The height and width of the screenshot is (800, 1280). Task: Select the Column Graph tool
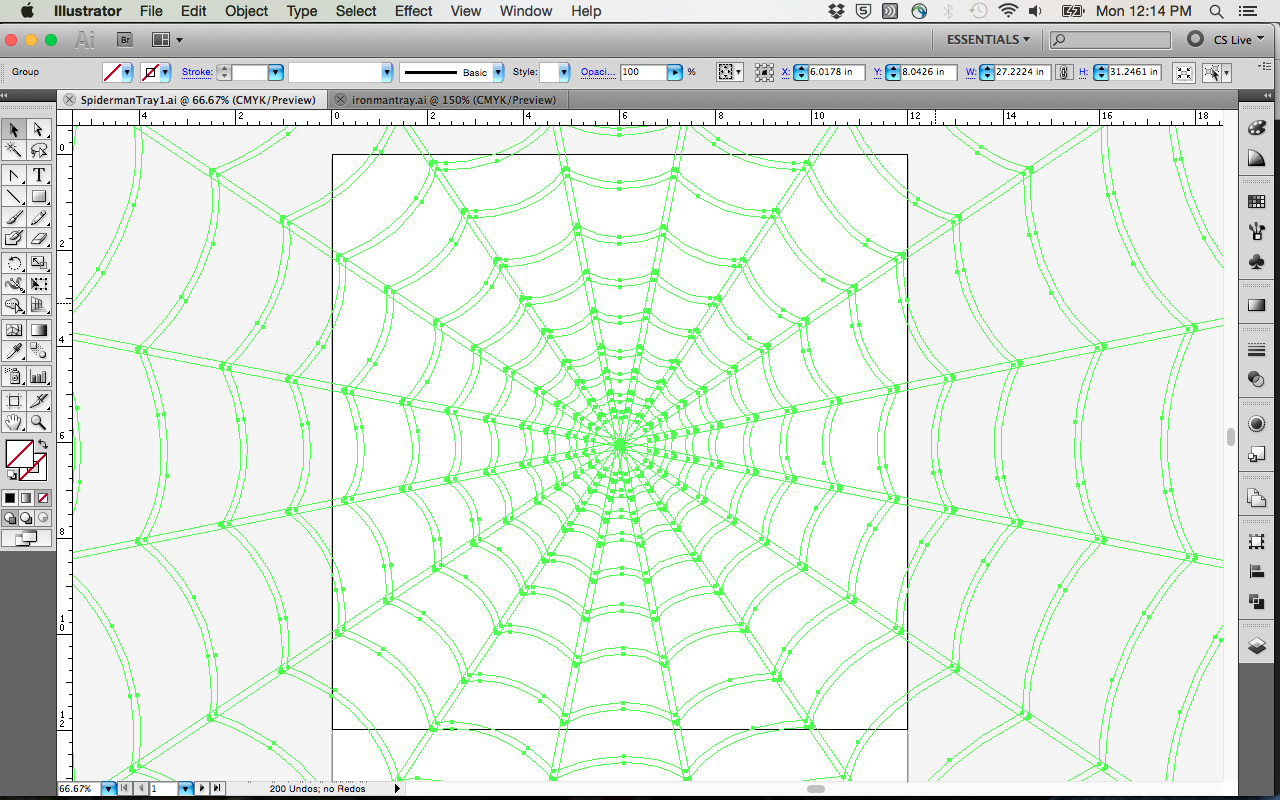(39, 376)
